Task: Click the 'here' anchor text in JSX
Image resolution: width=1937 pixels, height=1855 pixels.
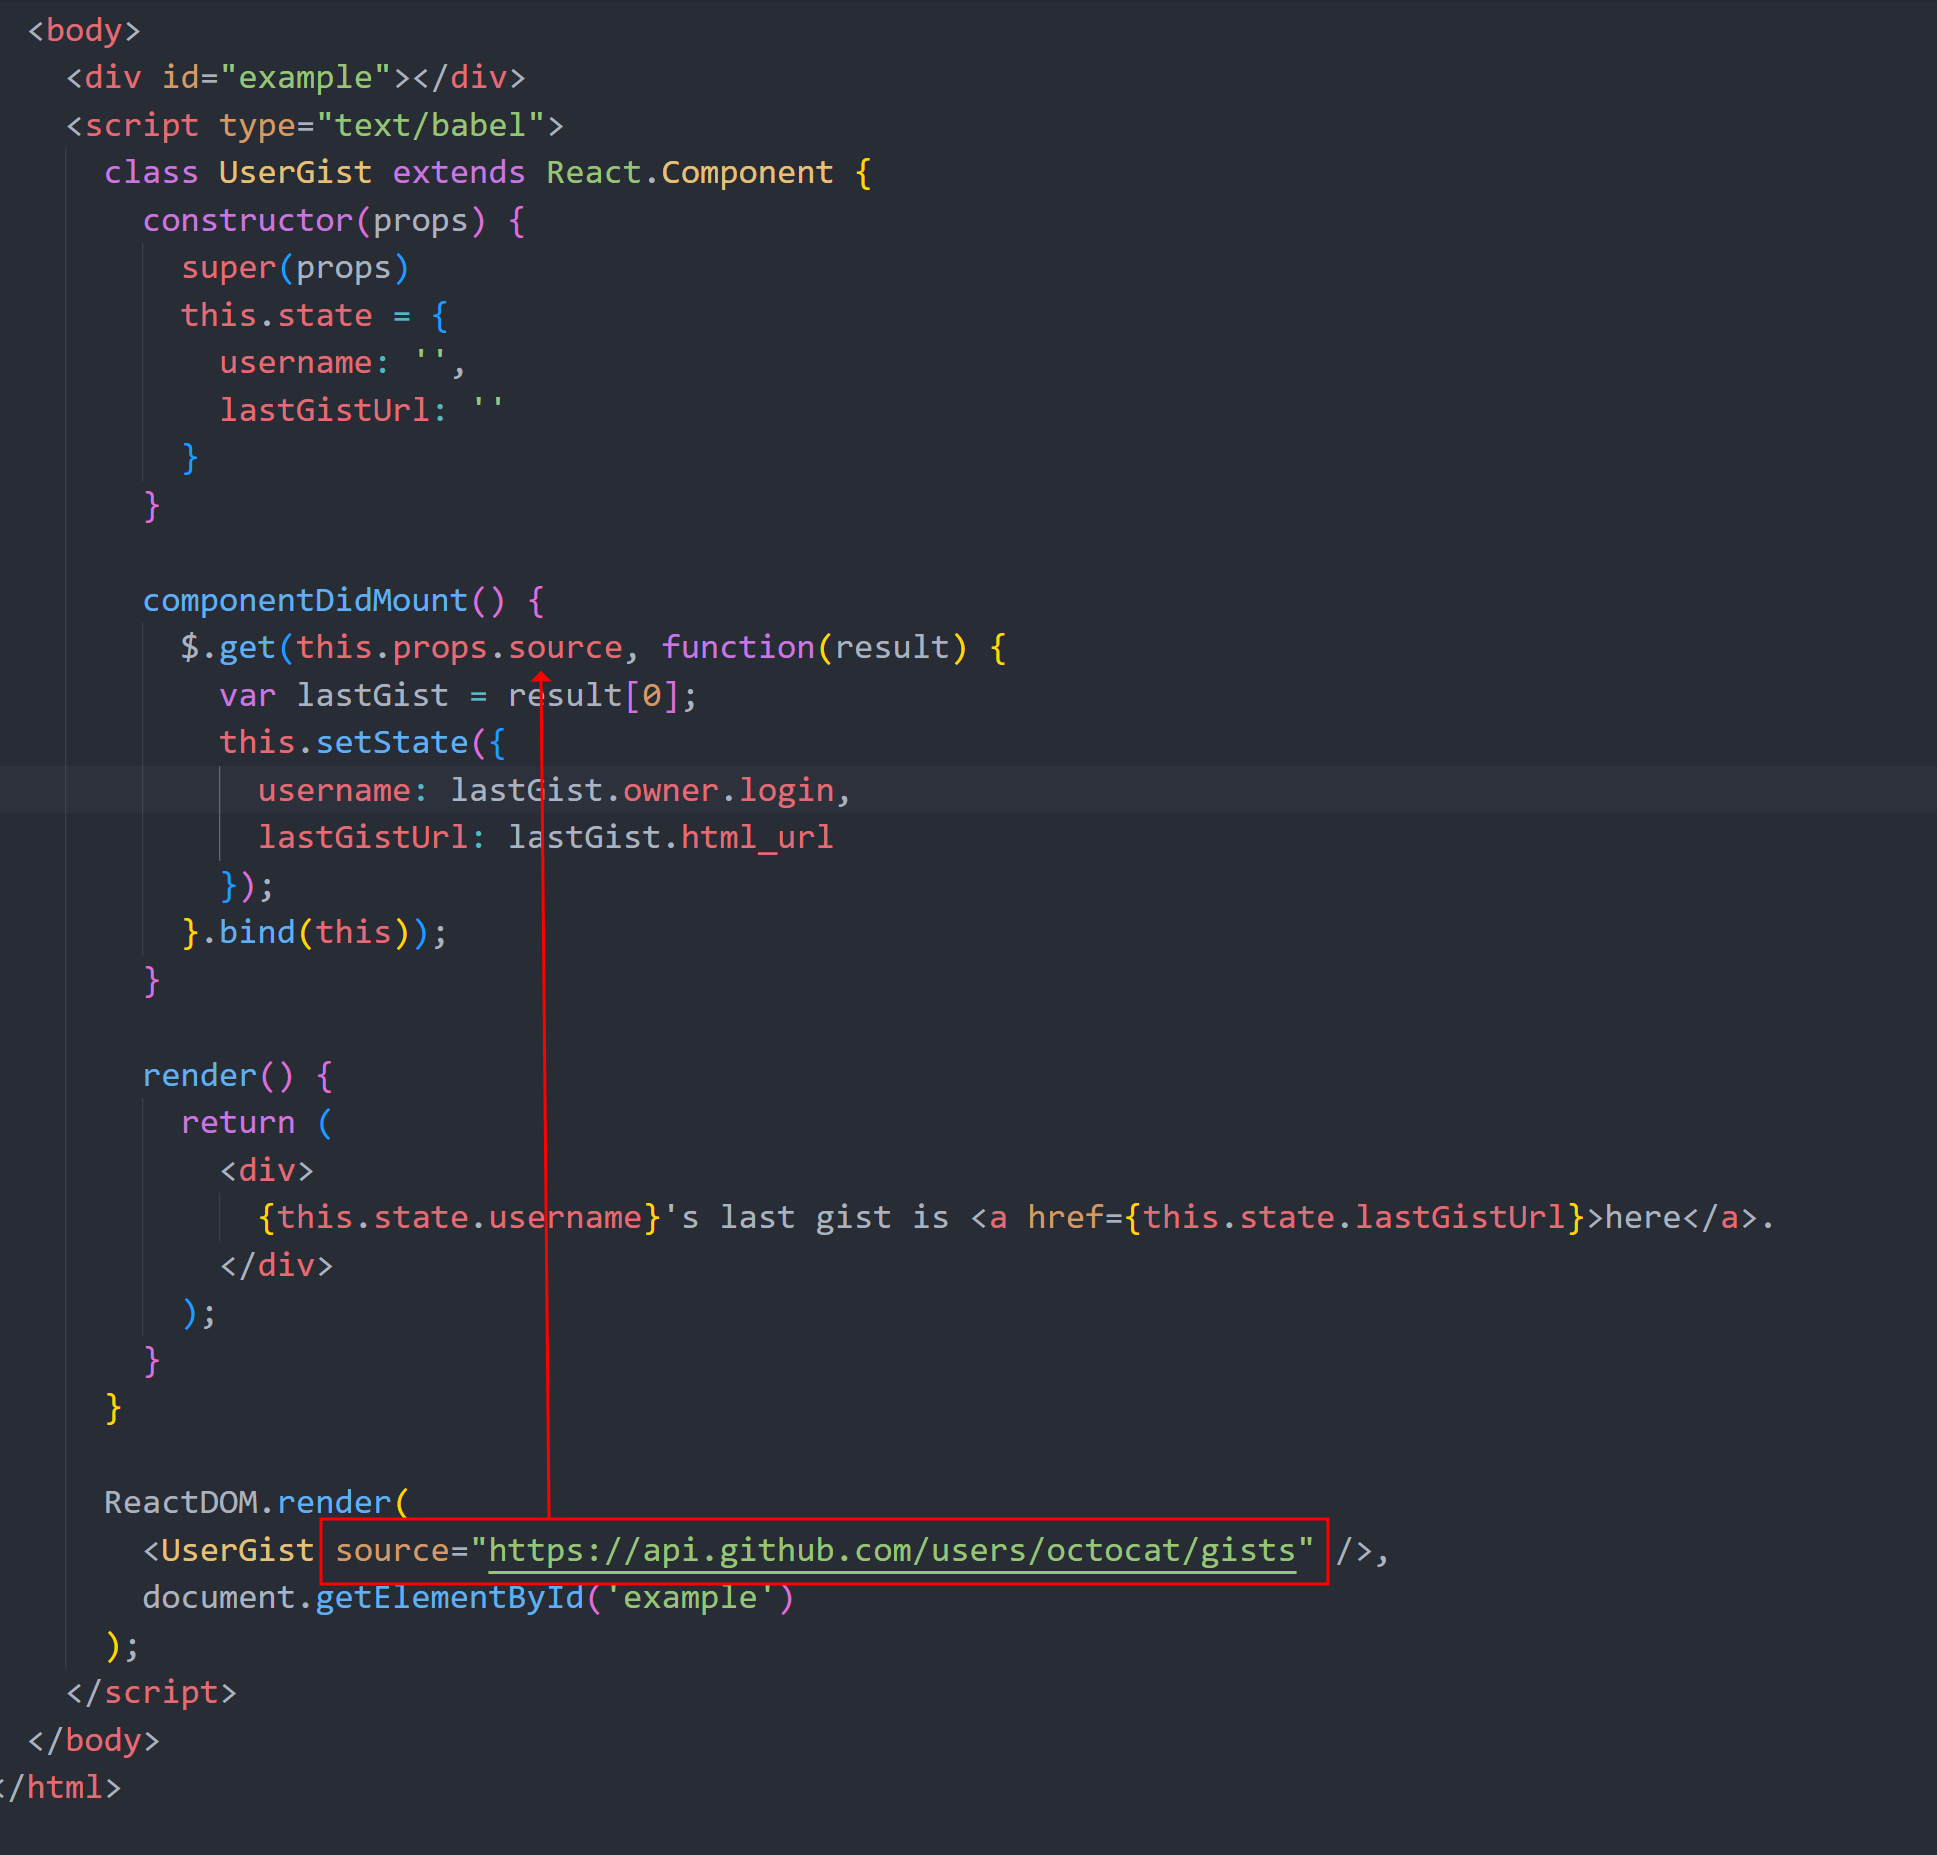Action: tap(1643, 1217)
